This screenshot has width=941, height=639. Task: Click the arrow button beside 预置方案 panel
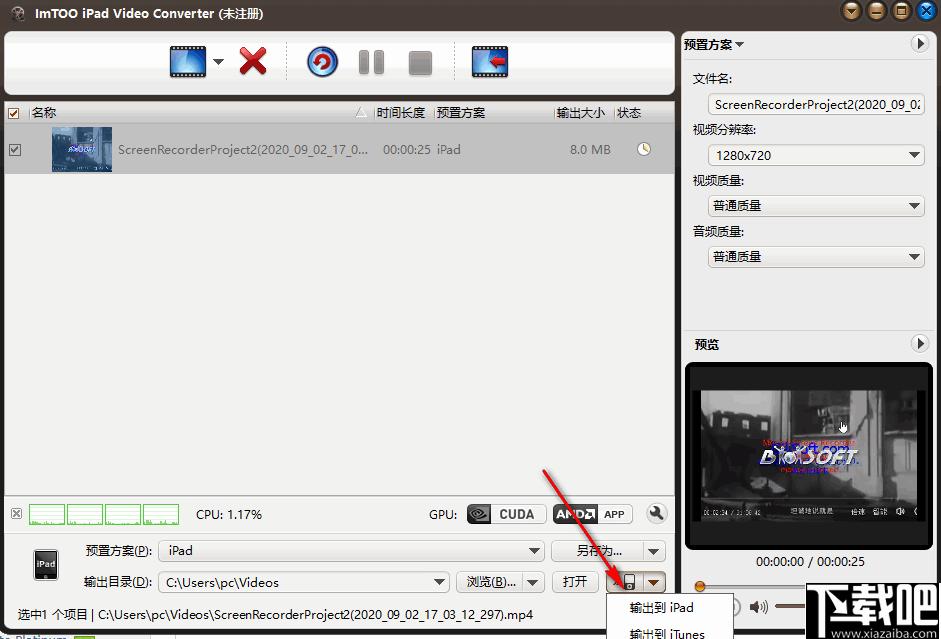(919, 43)
